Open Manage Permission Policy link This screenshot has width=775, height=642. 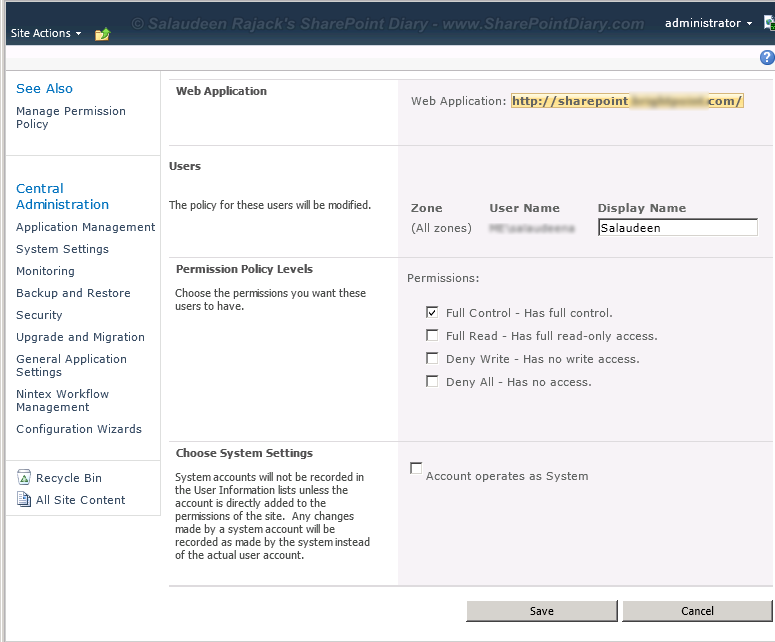click(x=71, y=118)
